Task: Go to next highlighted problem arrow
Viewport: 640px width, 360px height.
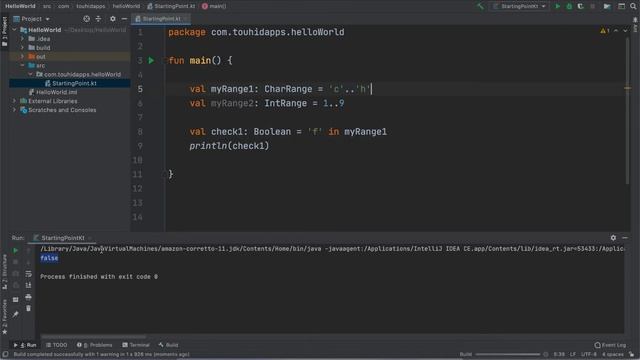Action: (x=625, y=31)
